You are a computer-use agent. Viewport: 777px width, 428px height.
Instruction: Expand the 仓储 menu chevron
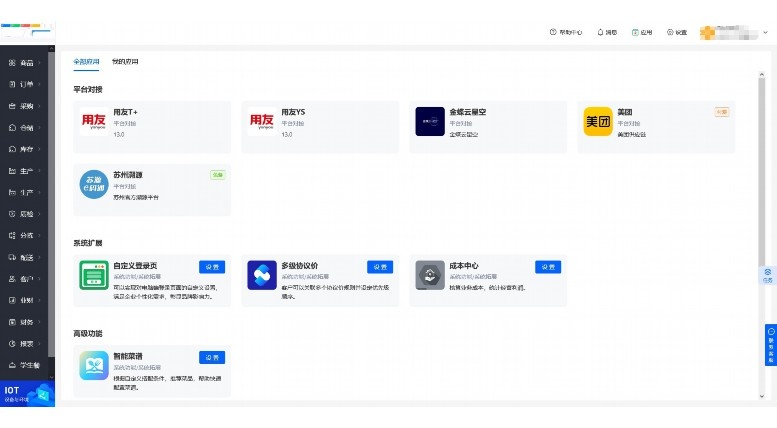click(39, 127)
